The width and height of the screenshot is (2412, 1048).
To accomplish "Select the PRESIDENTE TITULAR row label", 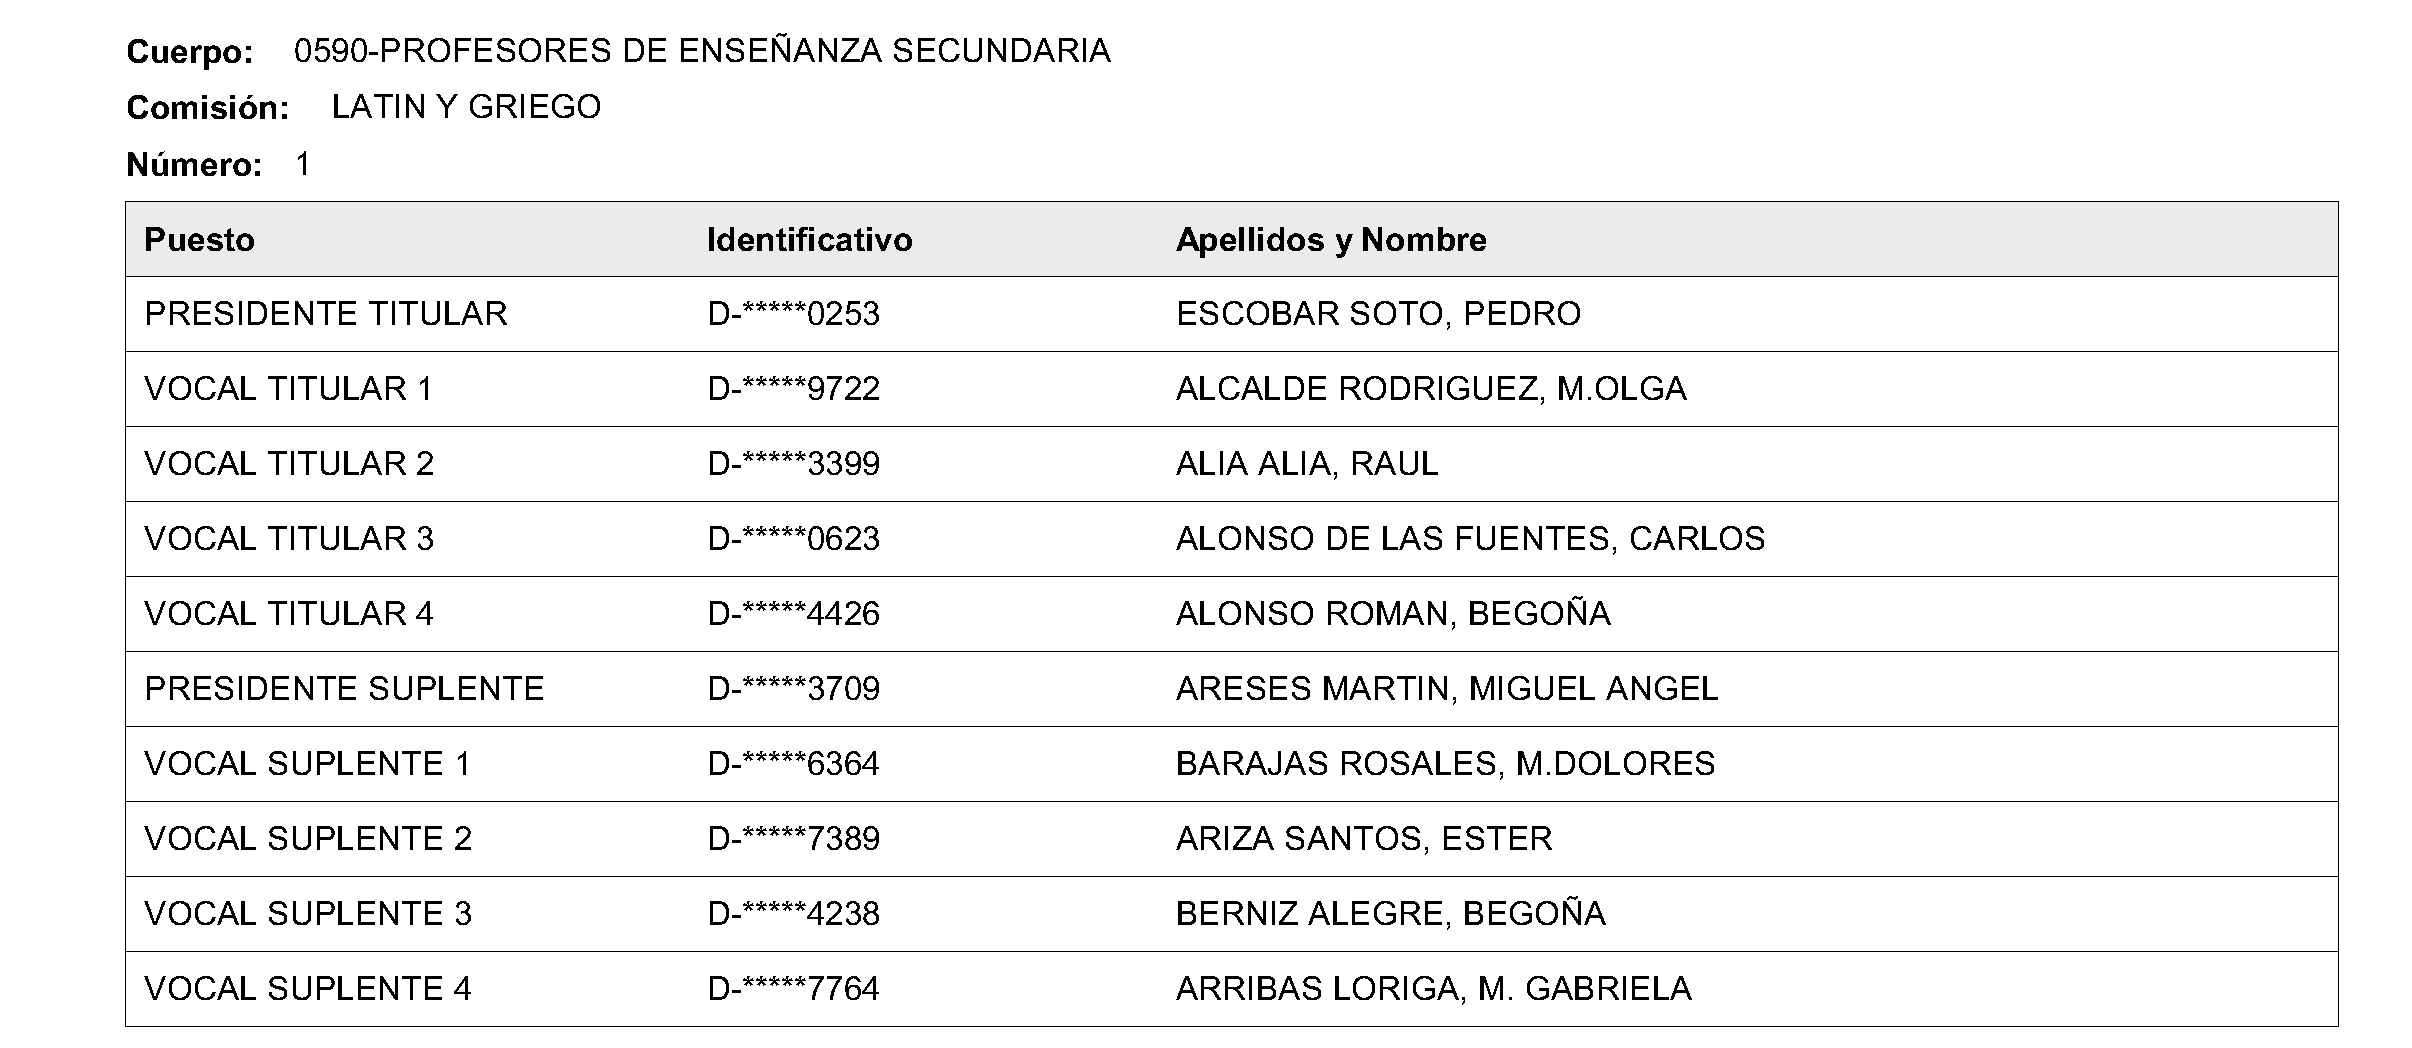I will click(326, 314).
